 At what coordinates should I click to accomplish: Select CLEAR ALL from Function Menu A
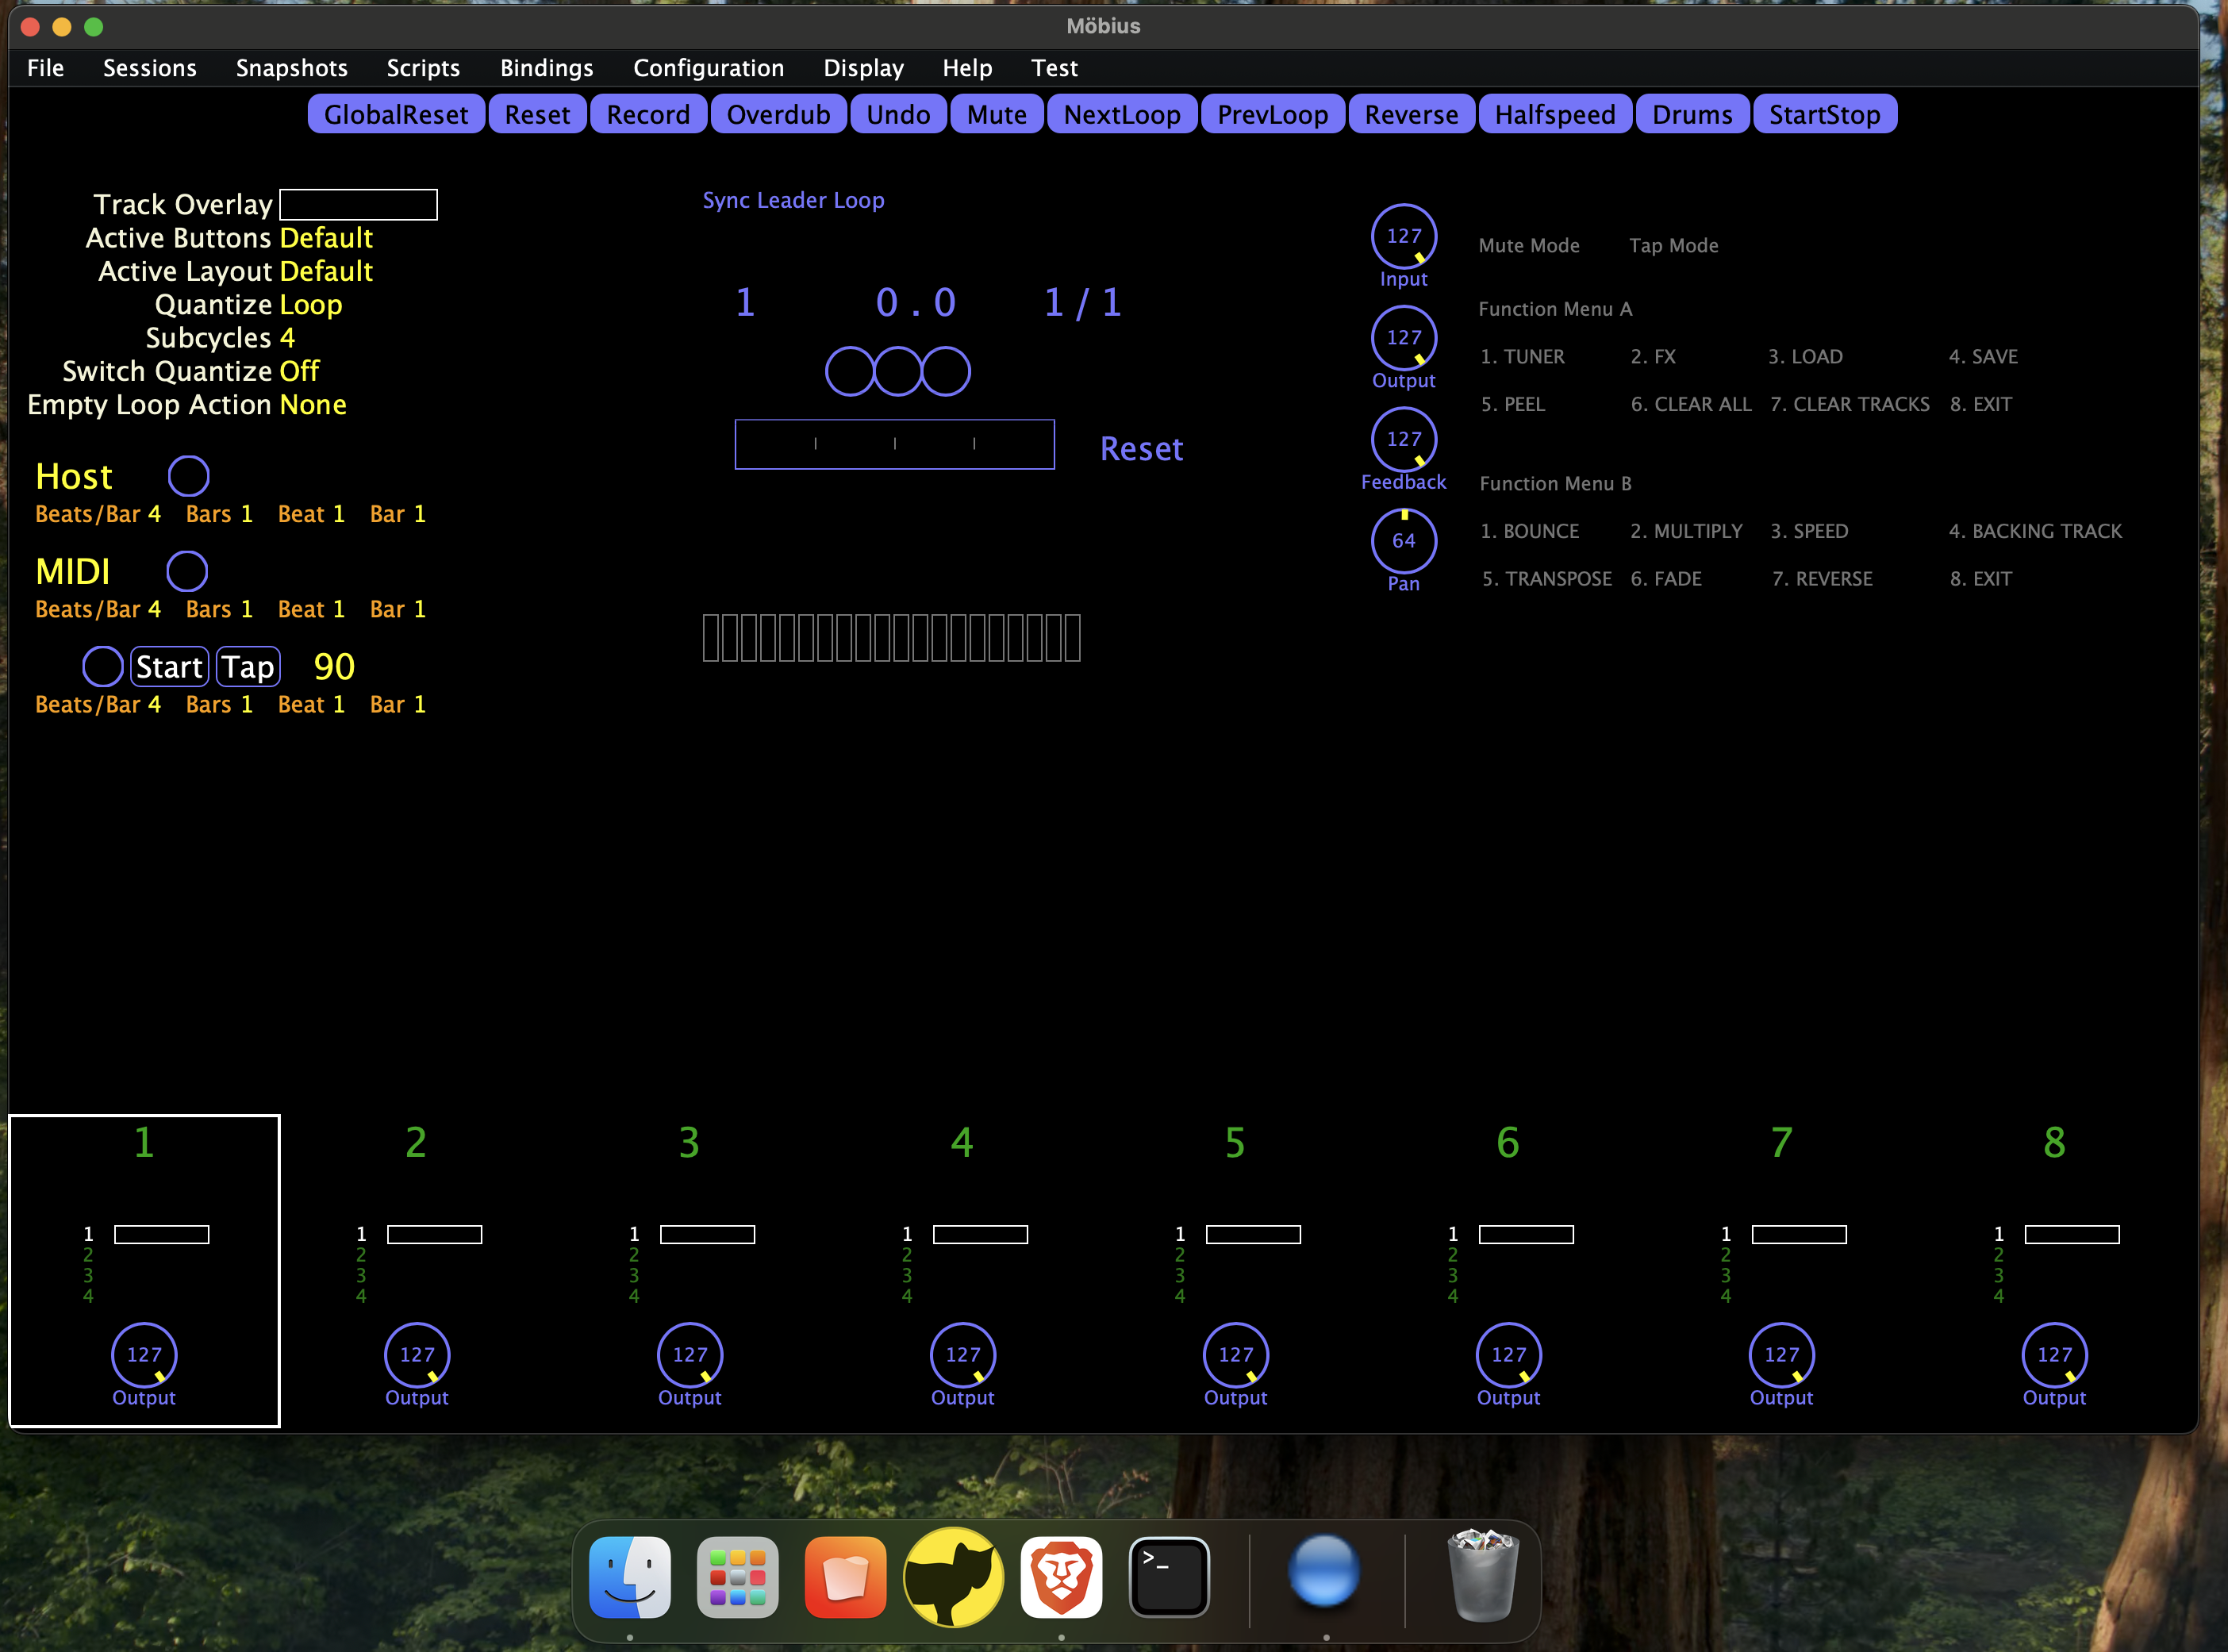click(x=1691, y=404)
